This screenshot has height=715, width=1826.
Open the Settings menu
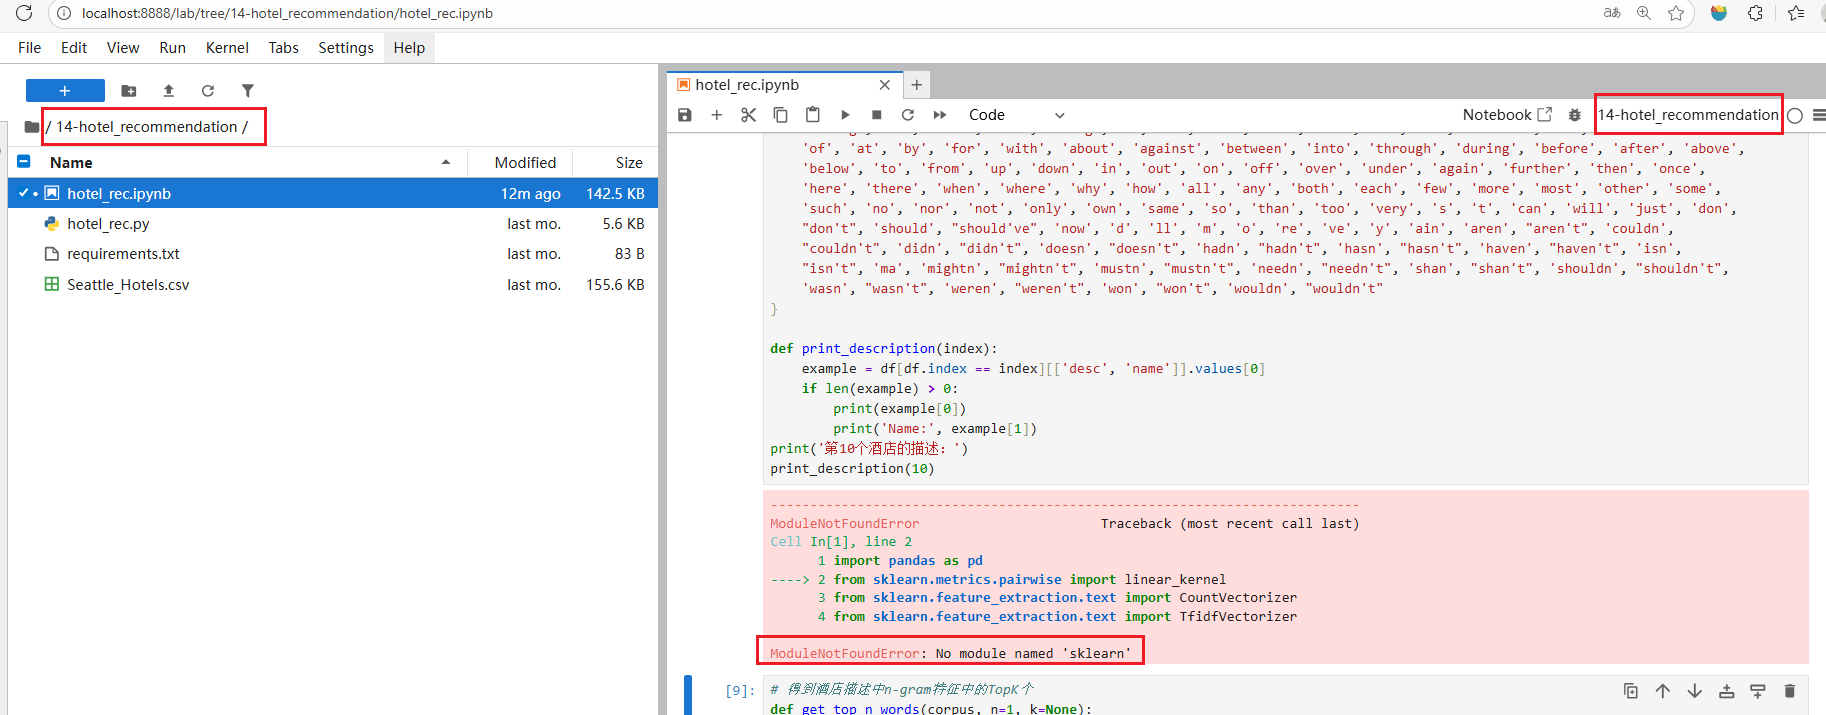[x=346, y=48]
